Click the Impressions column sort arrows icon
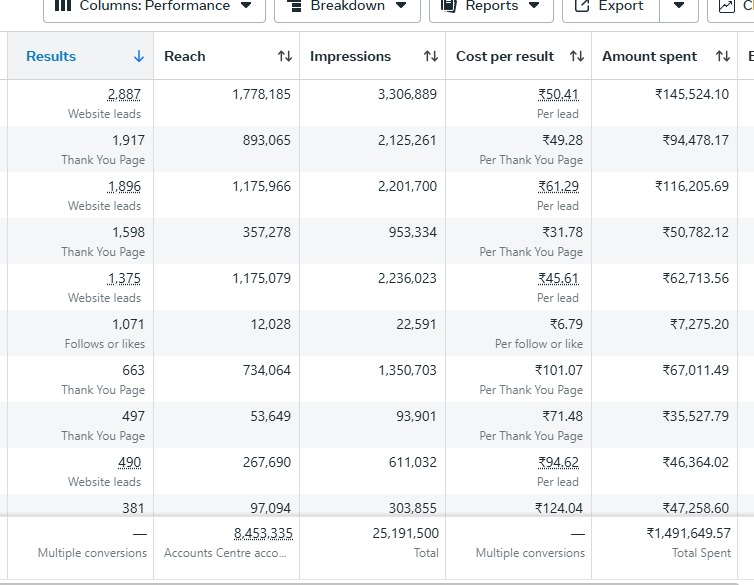 coord(431,56)
